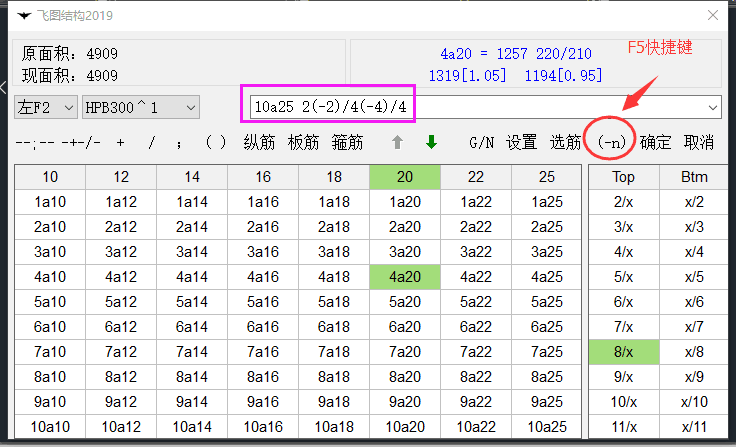This screenshot has width=736, height=447.
Task: Click the --;-- symbol button
Action: click(x=35, y=143)
